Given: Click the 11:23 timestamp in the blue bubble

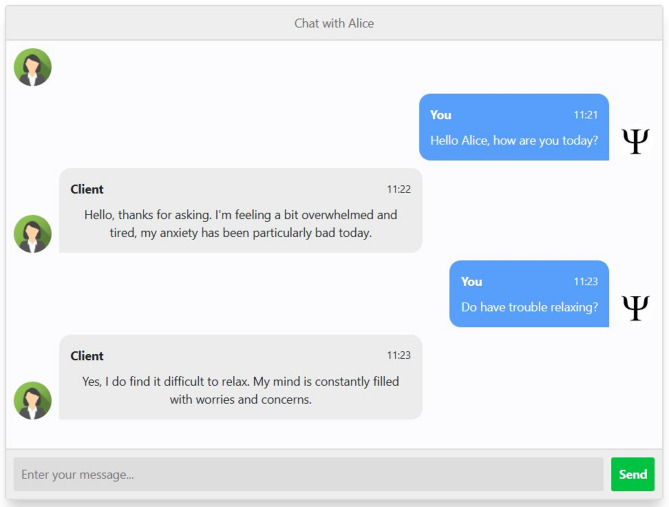Looking at the screenshot, I should 585,282.
